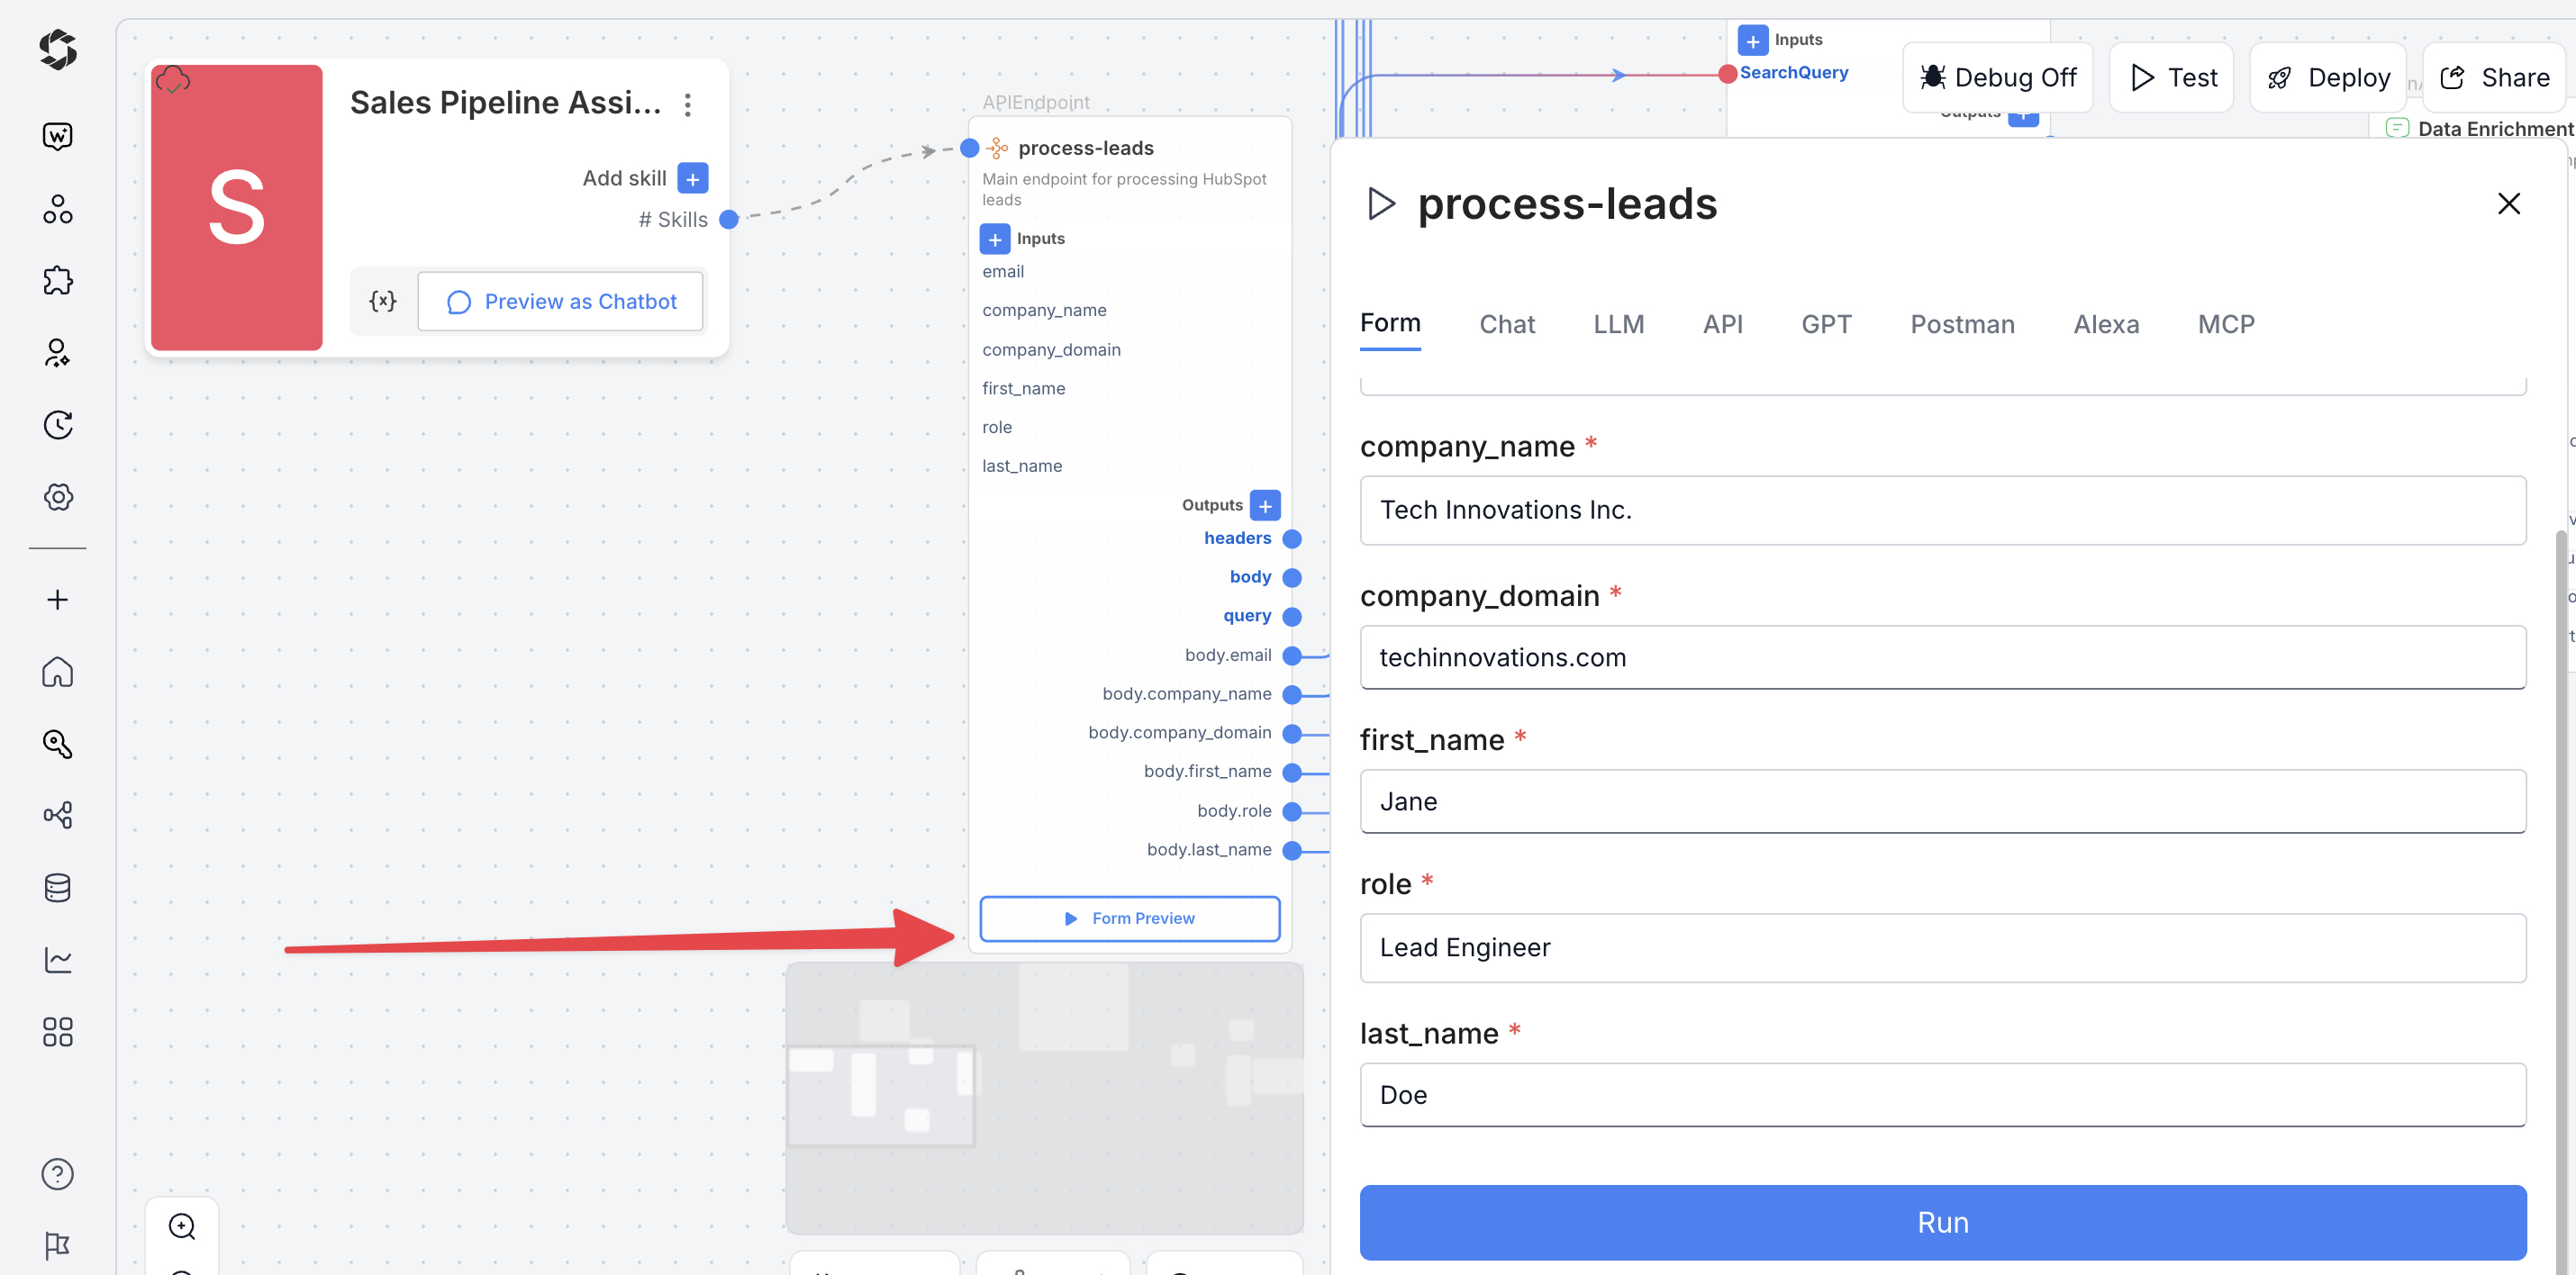Open the puzzle piece integrations icon
Screen dimensions: 2576x1275
click(57, 280)
